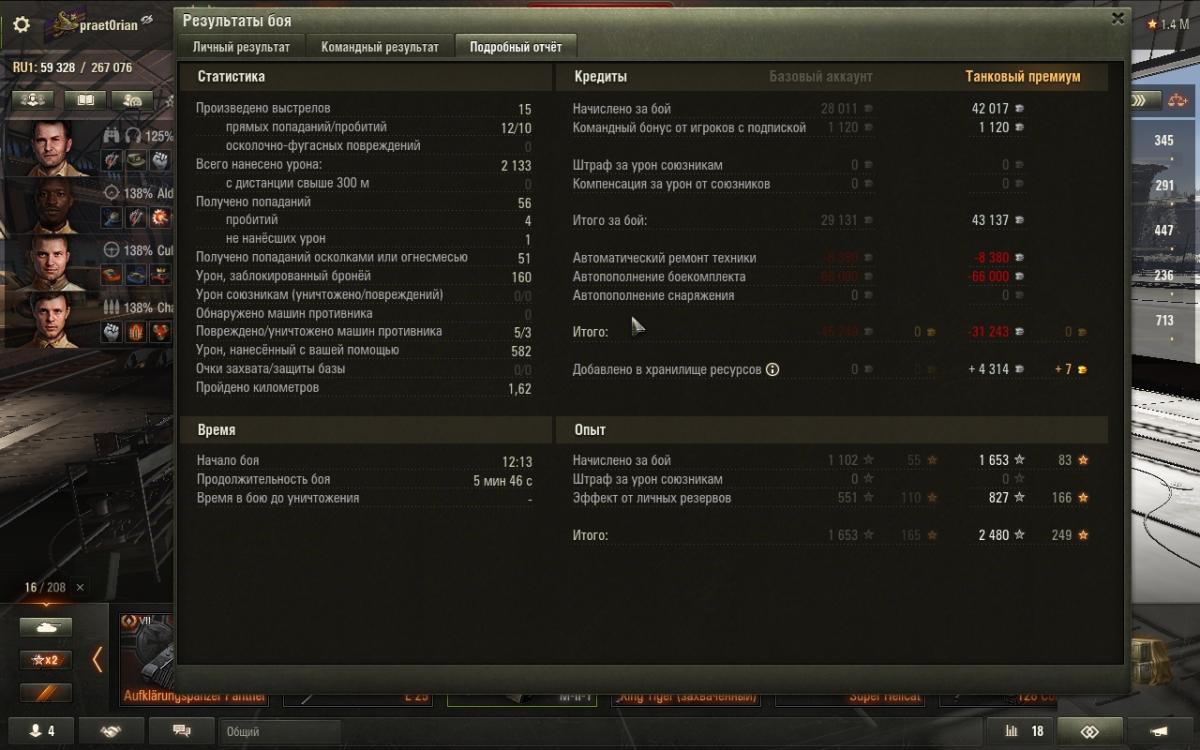Click the handshake referral icon
The height and width of the screenshot is (750, 1200).
[x=109, y=731]
